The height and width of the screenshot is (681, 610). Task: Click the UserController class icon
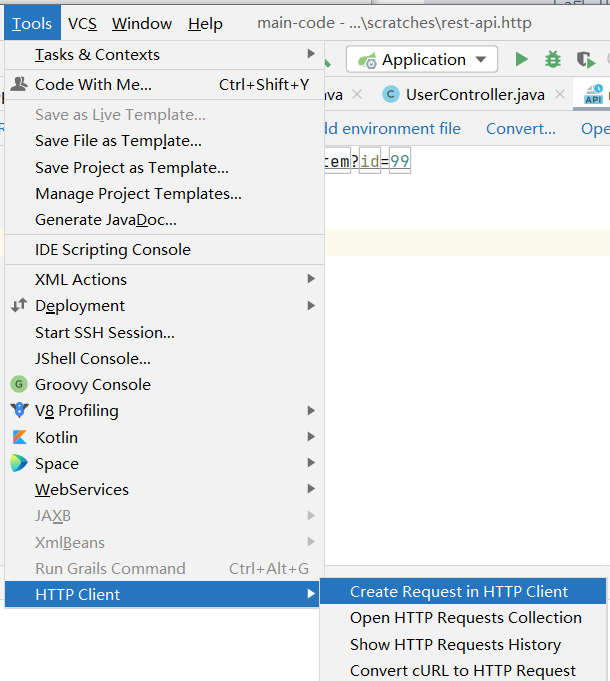pos(390,94)
